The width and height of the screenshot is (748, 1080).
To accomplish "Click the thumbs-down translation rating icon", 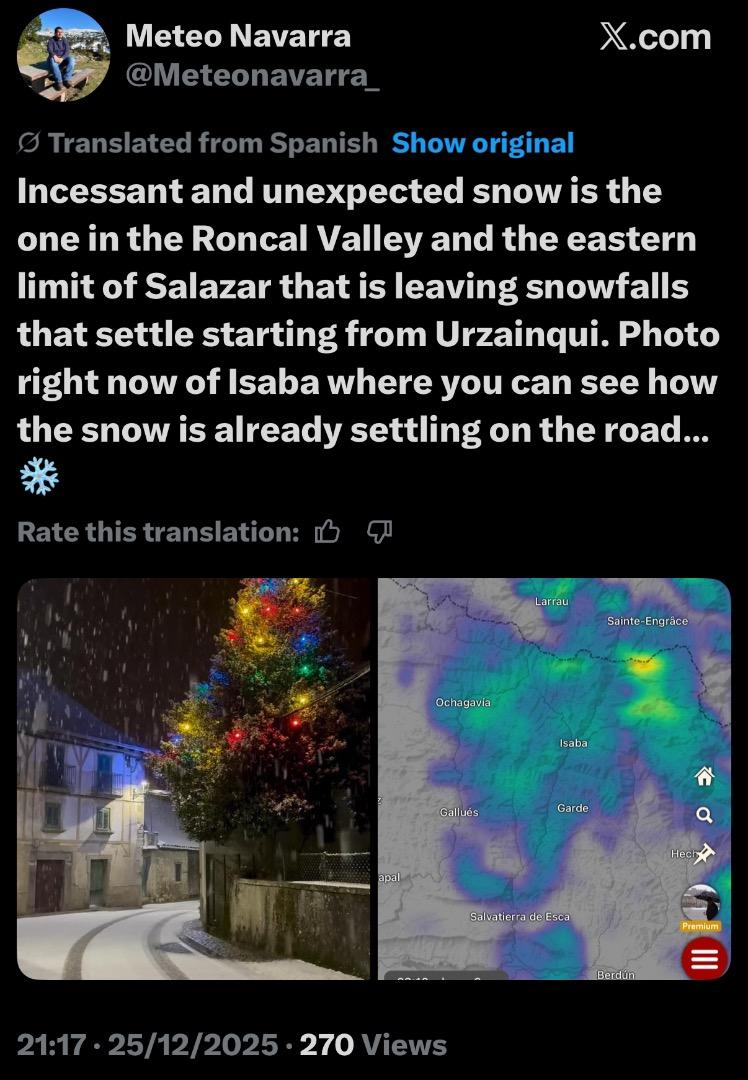I will [380, 532].
